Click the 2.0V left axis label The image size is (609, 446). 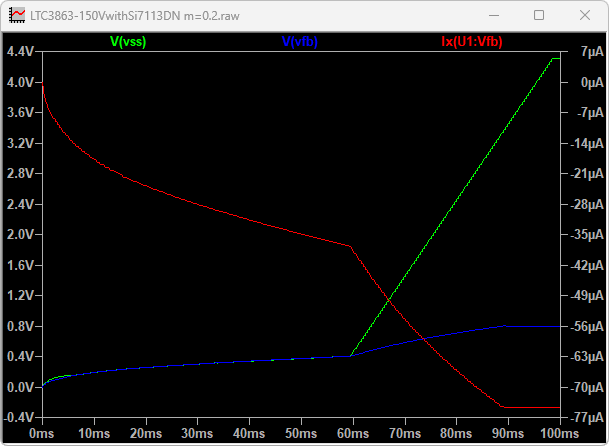coord(21,235)
